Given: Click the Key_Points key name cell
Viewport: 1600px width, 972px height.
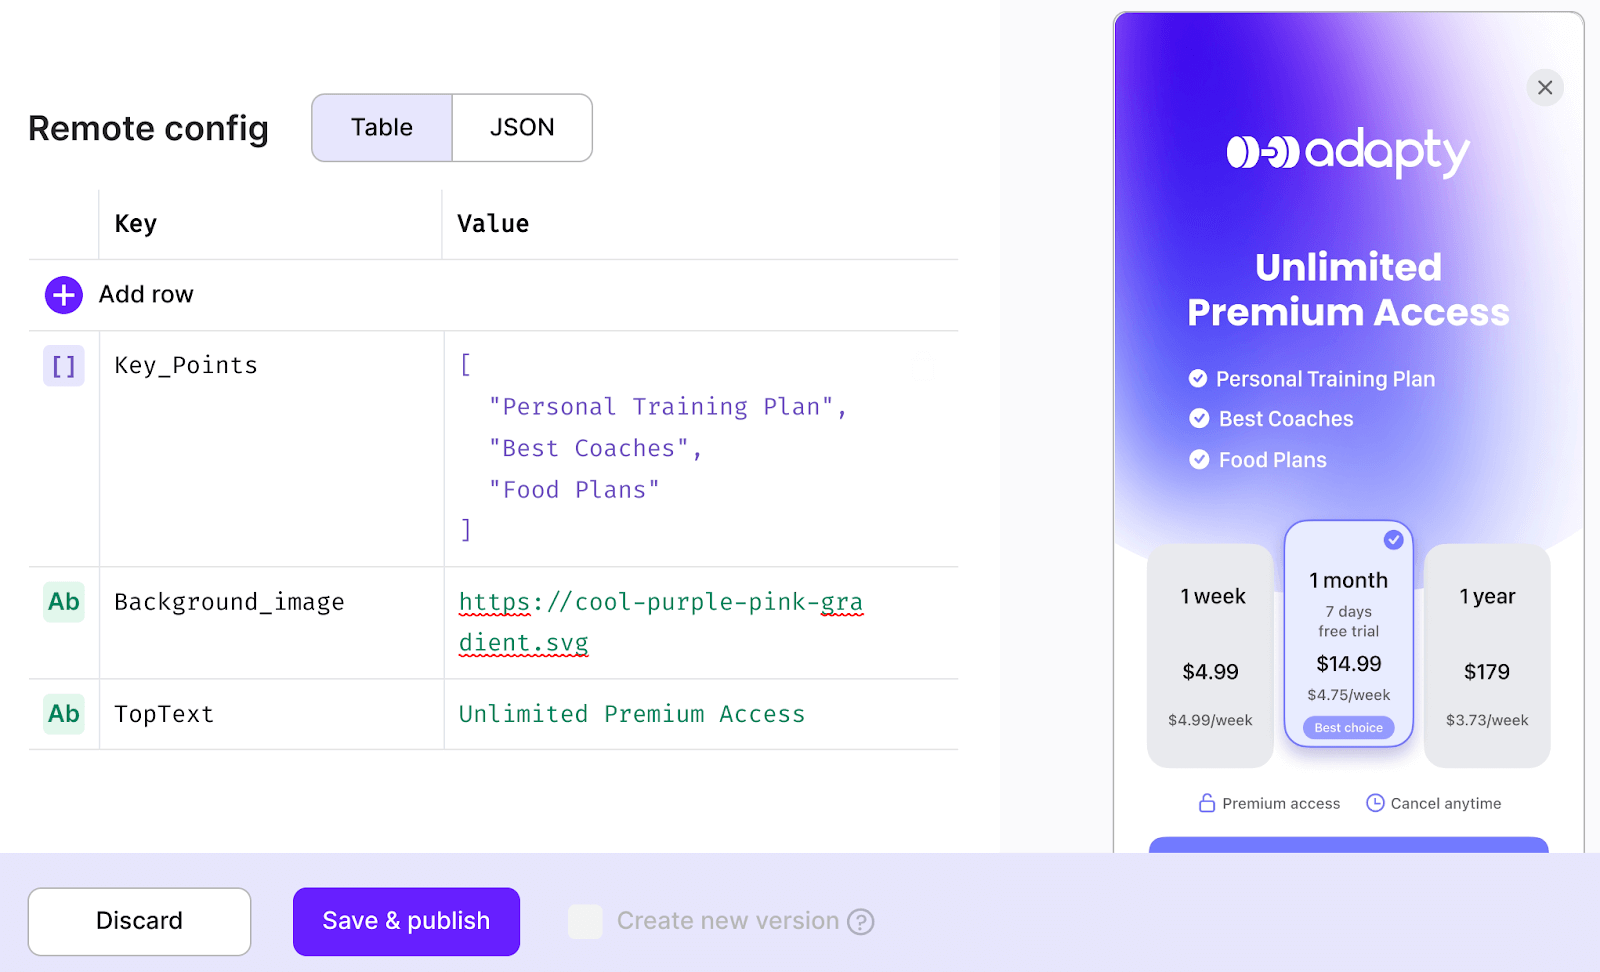Looking at the screenshot, I should pyautogui.click(x=271, y=449).
